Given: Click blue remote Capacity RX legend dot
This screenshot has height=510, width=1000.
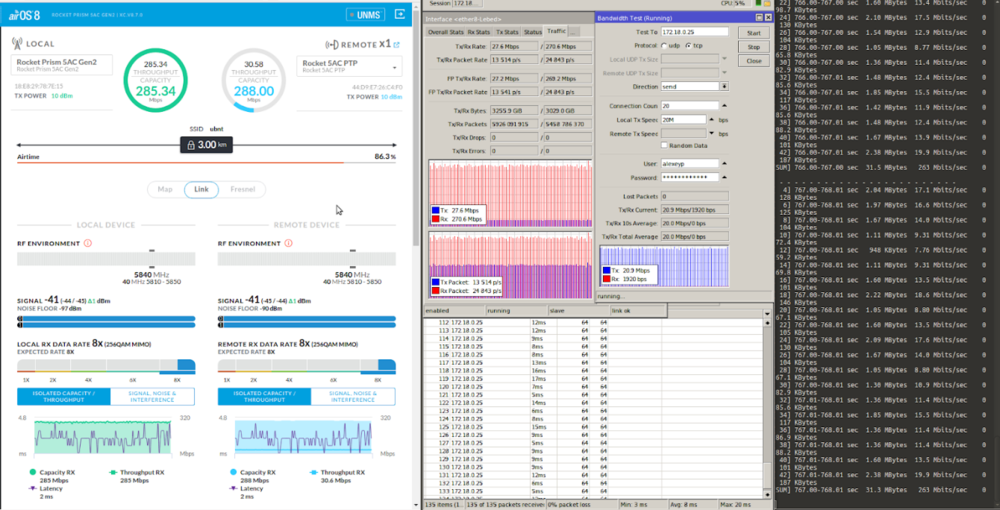Looking at the screenshot, I should tap(233, 472).
